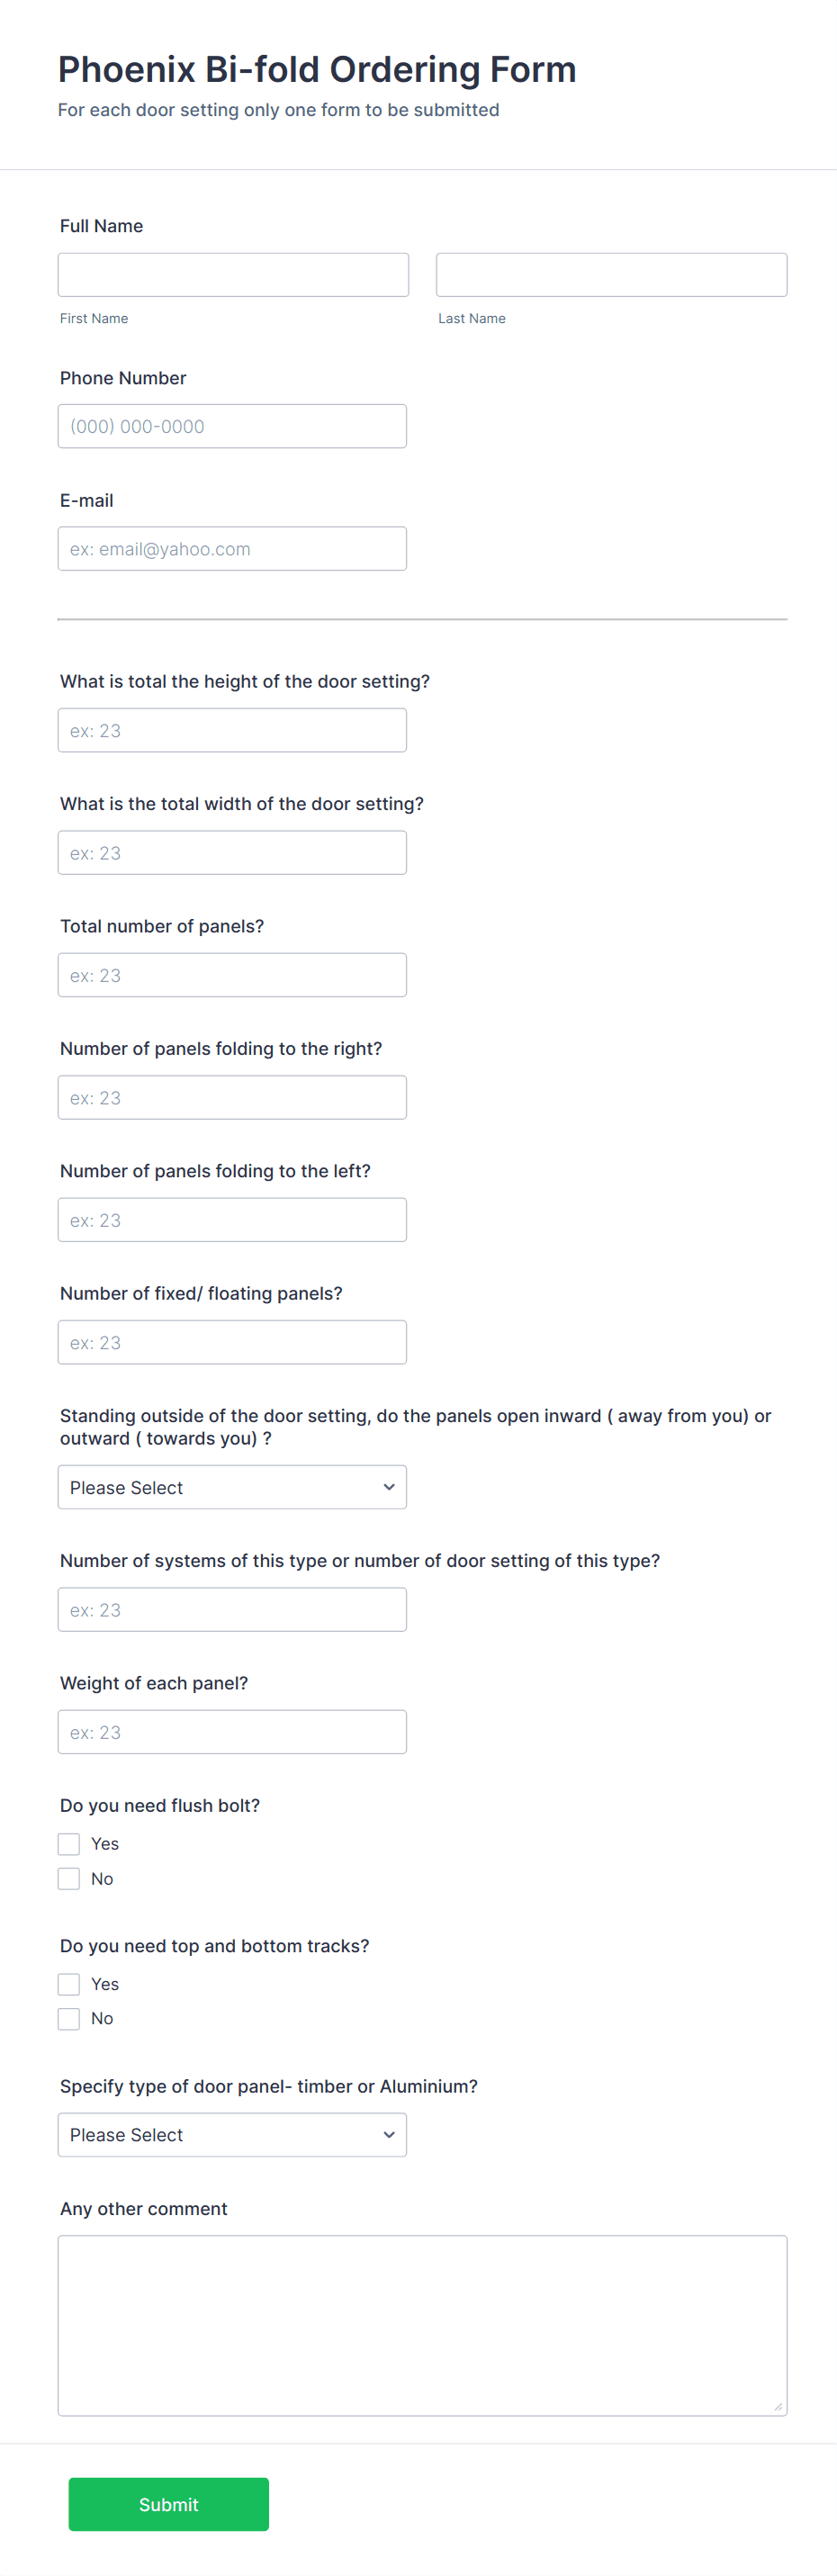The width and height of the screenshot is (837, 2576).
Task: Expand the timber or Aluminium Please Select menu
Action: click(x=232, y=2134)
